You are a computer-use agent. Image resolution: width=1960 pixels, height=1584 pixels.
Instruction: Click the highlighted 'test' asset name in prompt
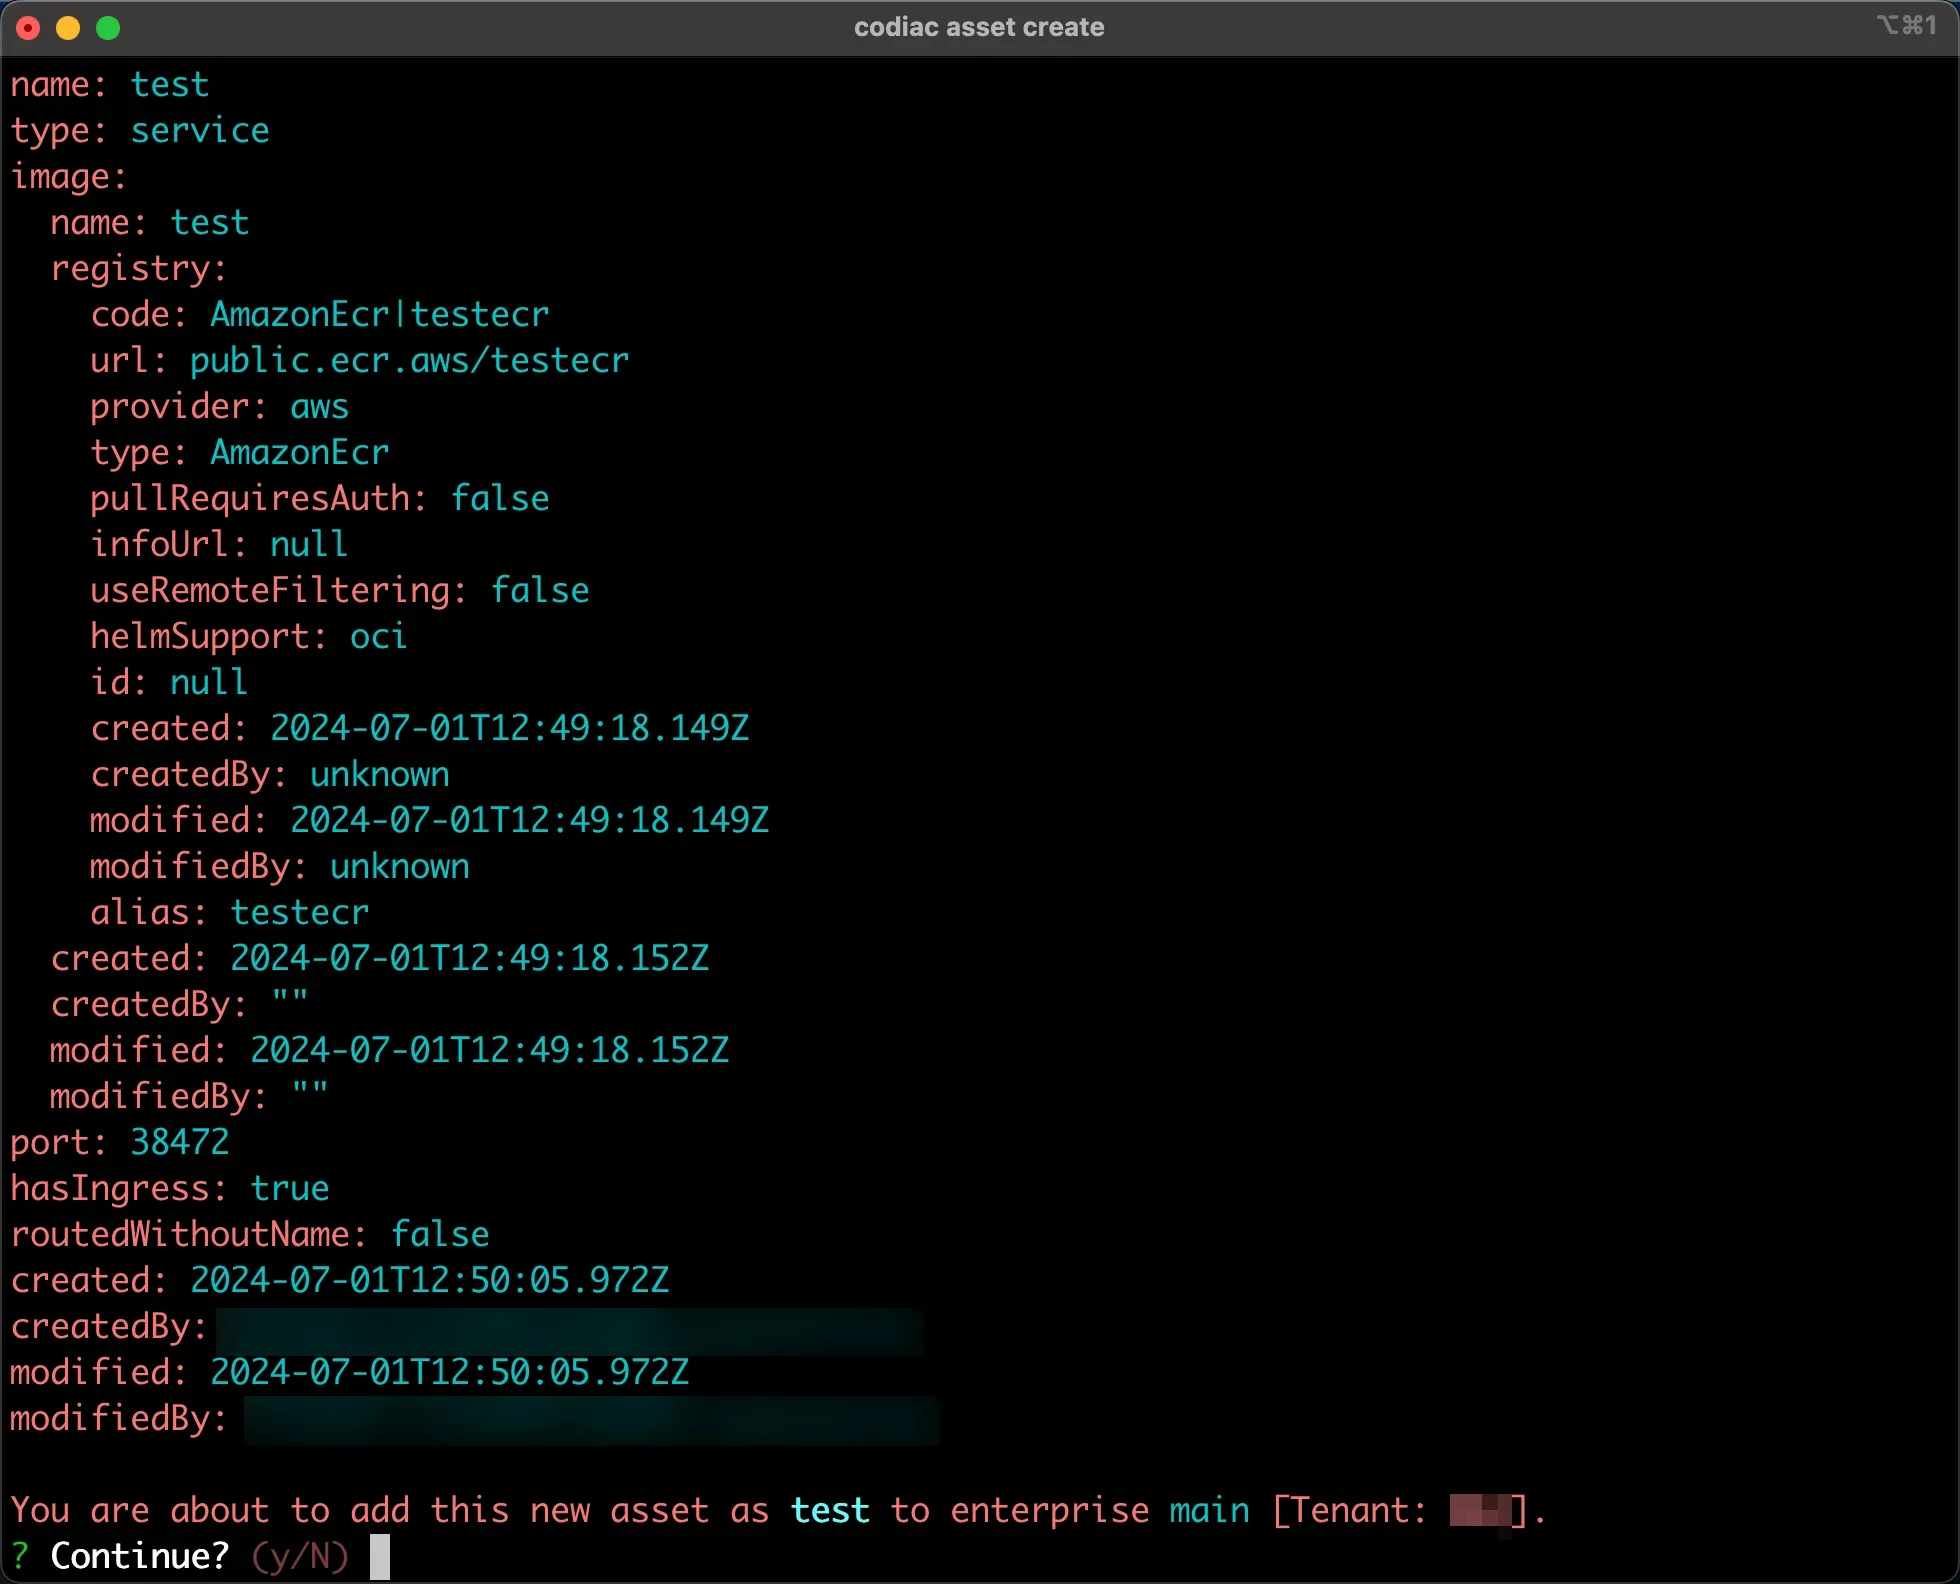point(829,1510)
